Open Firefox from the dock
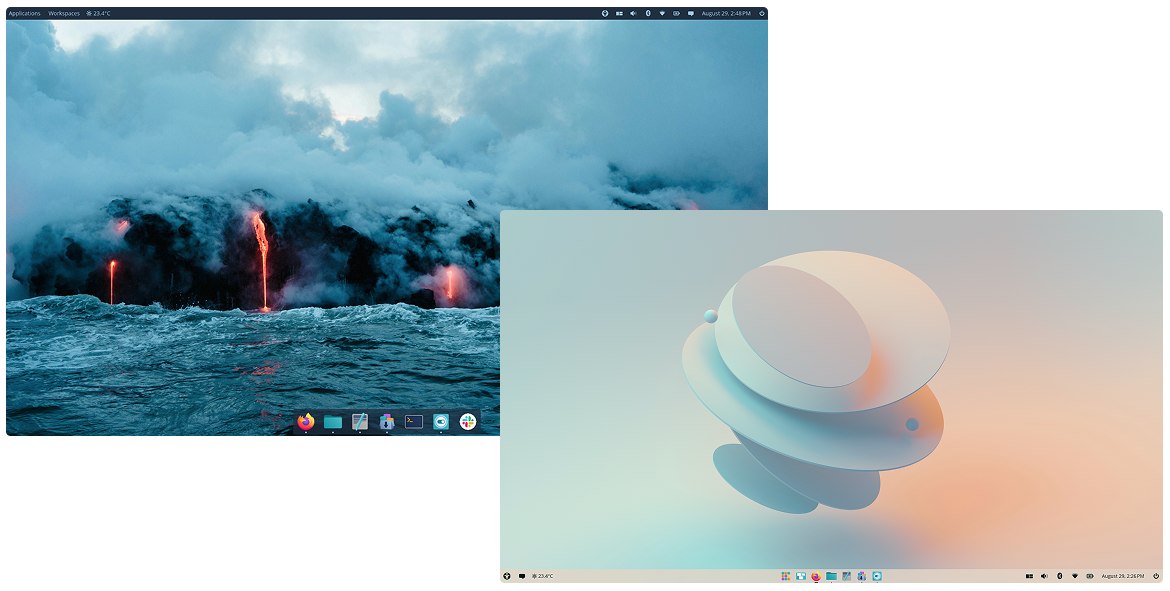Image resolution: width=1170 pixels, height=591 pixels. coord(305,423)
